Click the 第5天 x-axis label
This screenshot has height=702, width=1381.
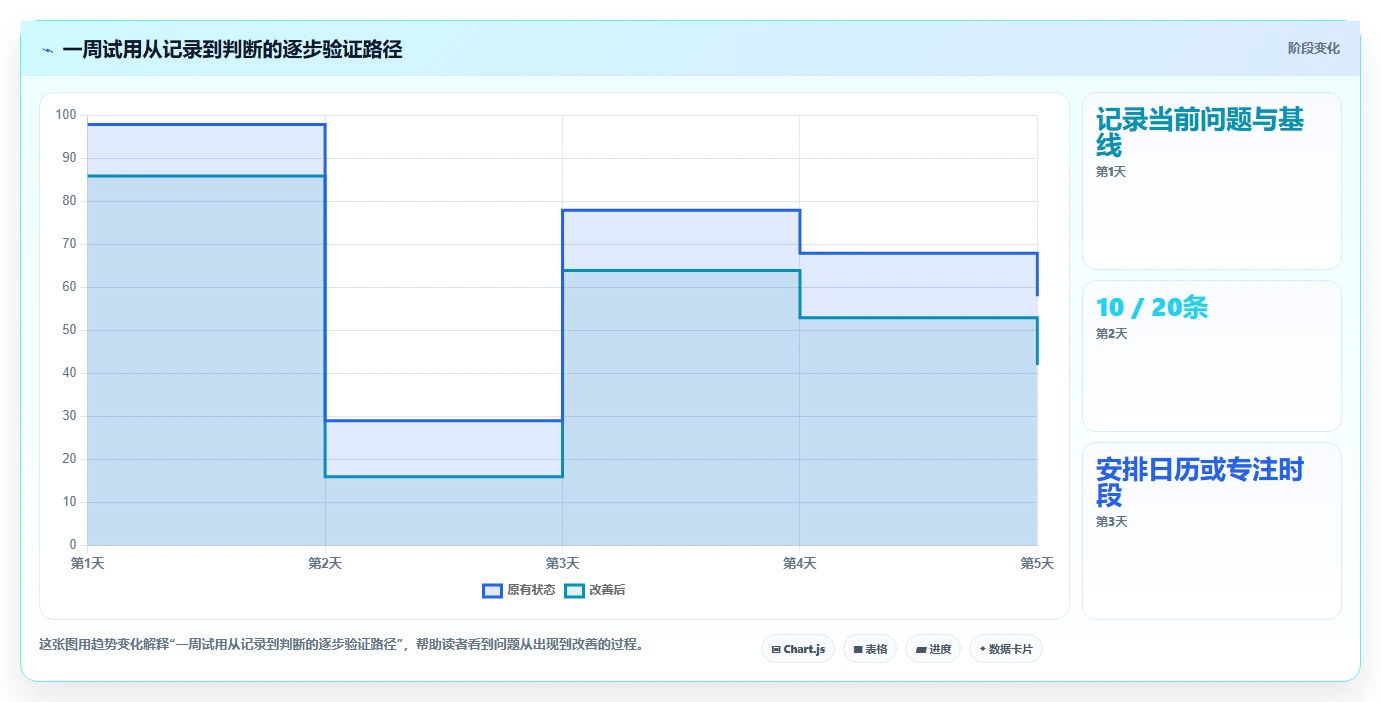[x=1037, y=564]
